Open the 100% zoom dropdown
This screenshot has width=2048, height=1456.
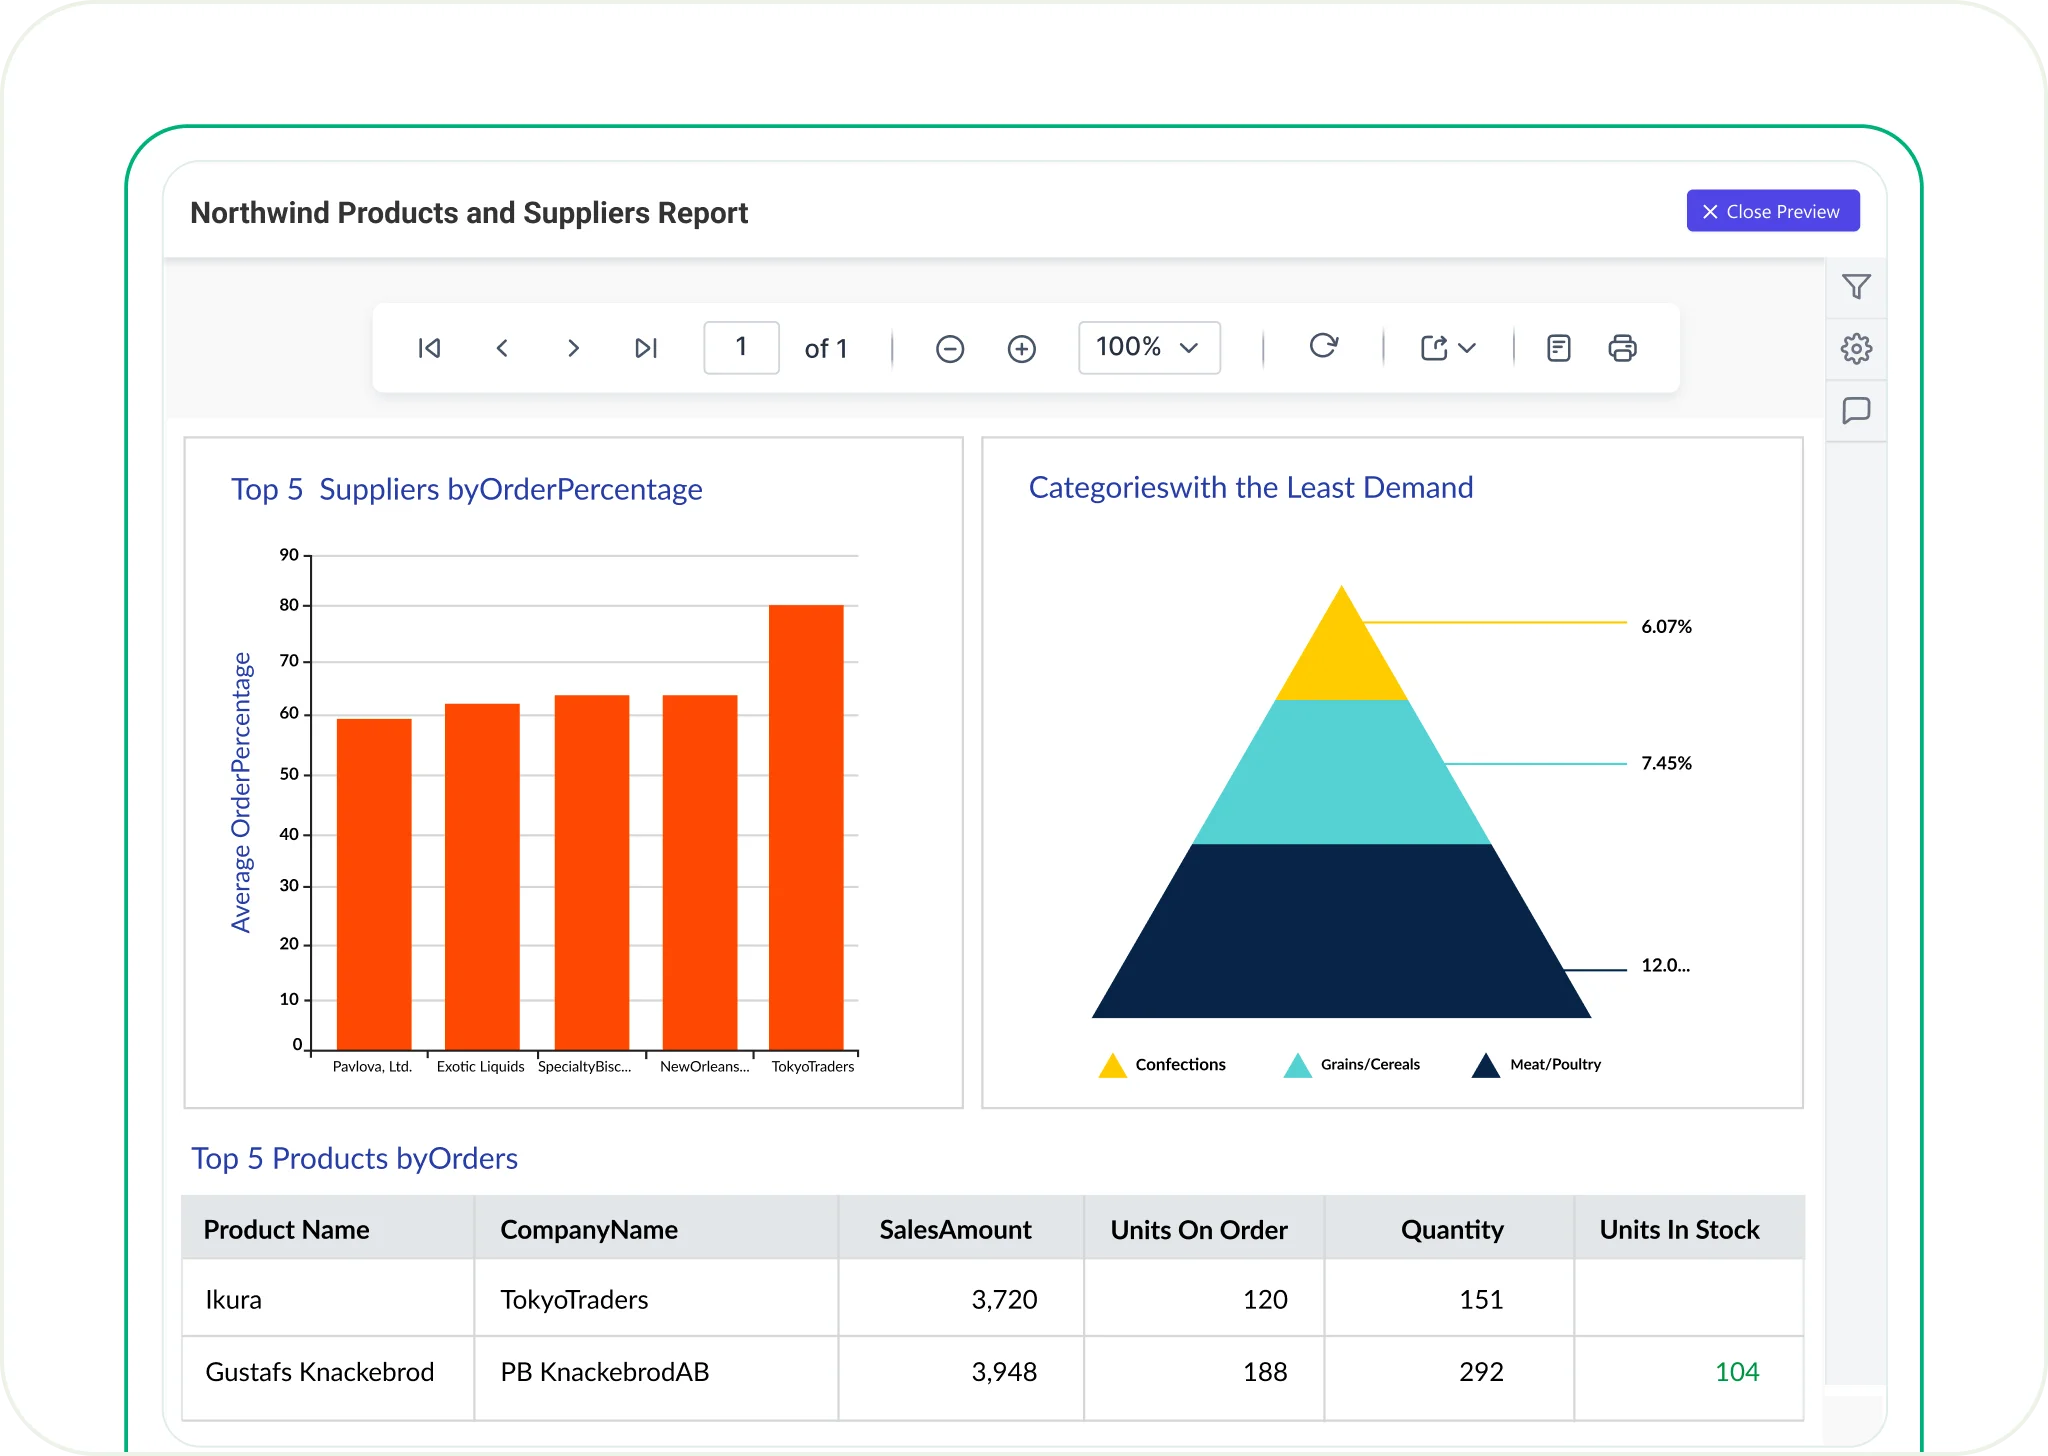coord(1149,347)
